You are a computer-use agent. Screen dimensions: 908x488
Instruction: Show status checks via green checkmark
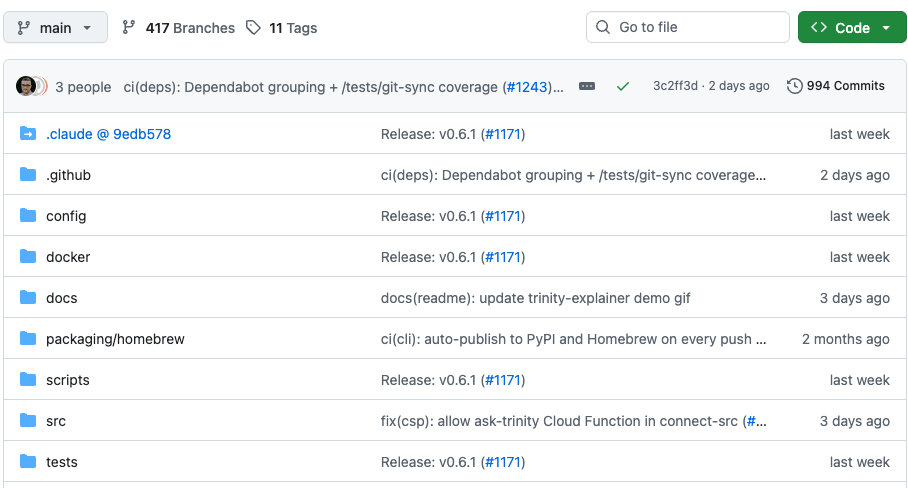[x=623, y=86]
